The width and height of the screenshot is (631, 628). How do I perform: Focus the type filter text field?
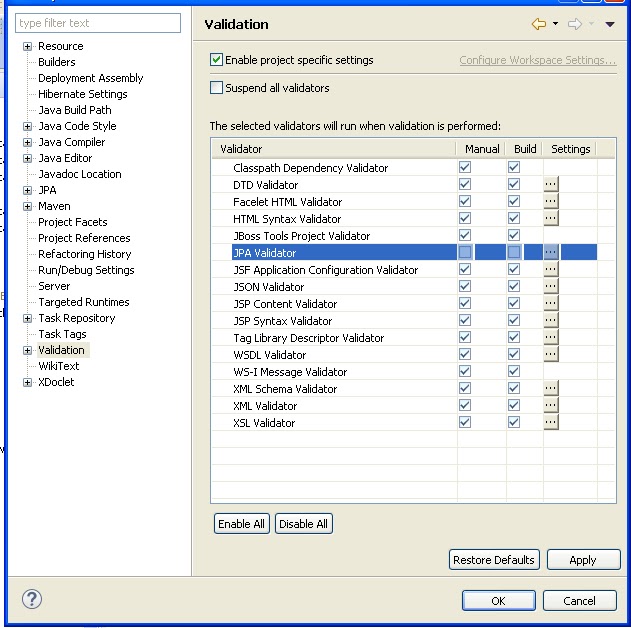point(97,23)
